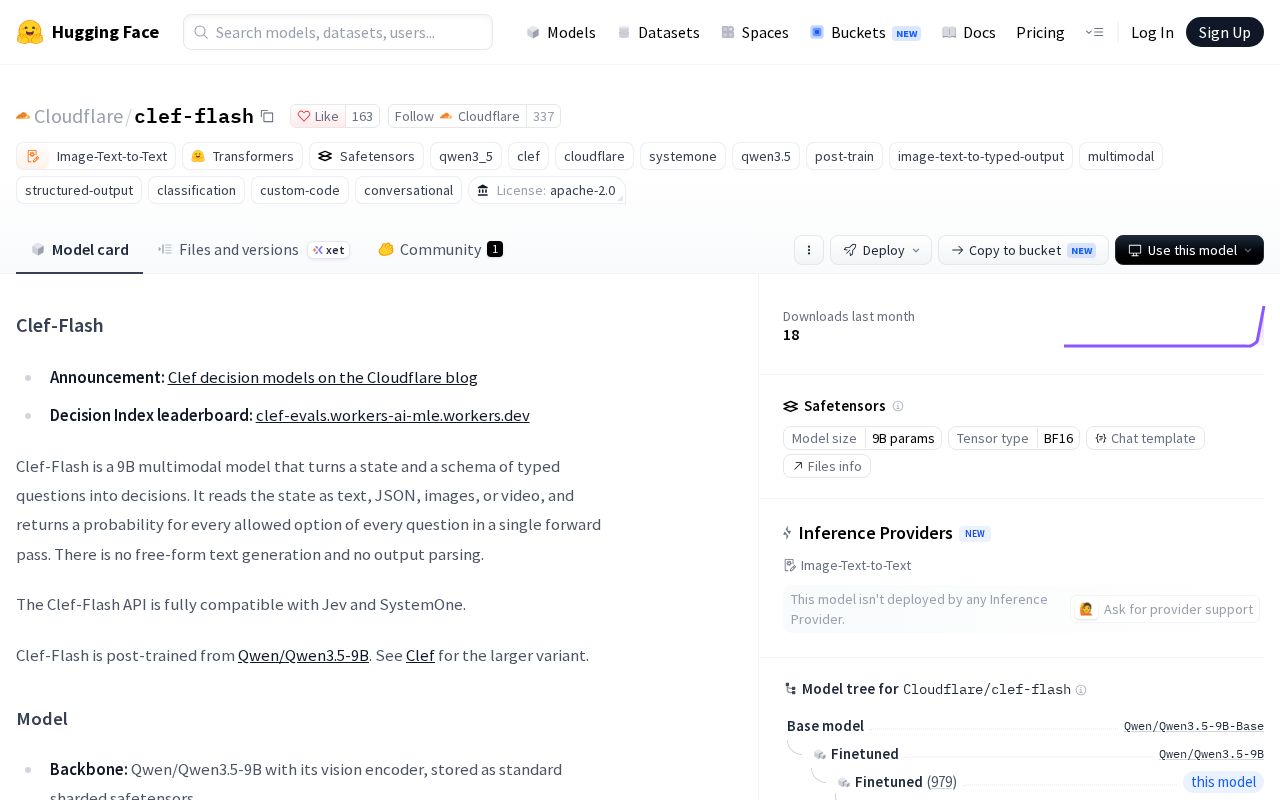Select the Image-Text-to-Text tag
This screenshot has width=1280, height=800.
coord(96,156)
